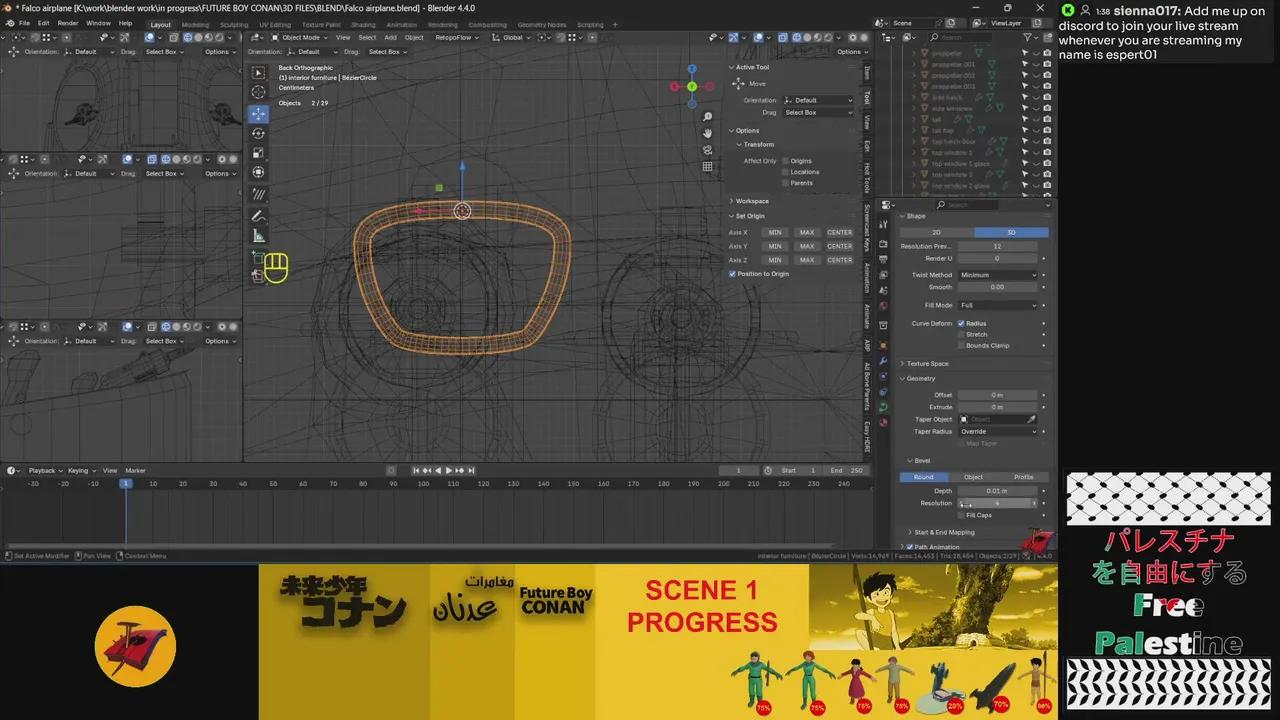Disable Position to Origin checkbox

(732, 274)
